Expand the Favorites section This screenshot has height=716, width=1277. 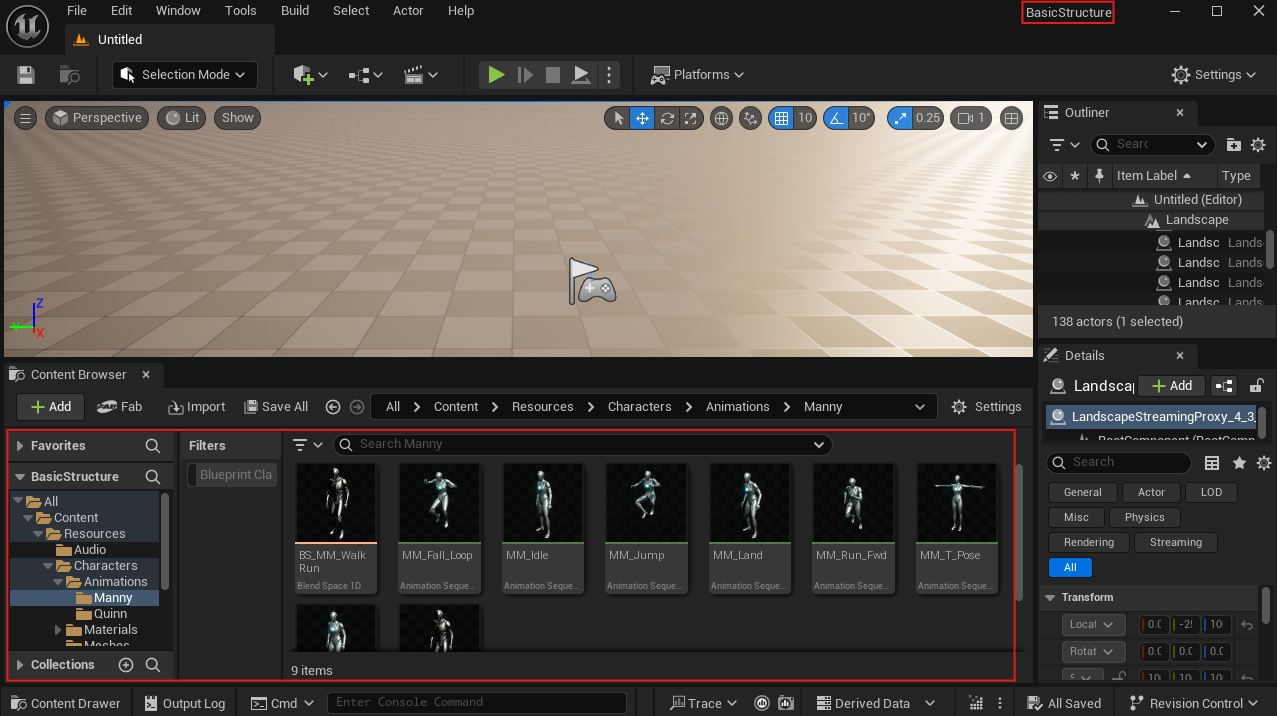click(20, 446)
